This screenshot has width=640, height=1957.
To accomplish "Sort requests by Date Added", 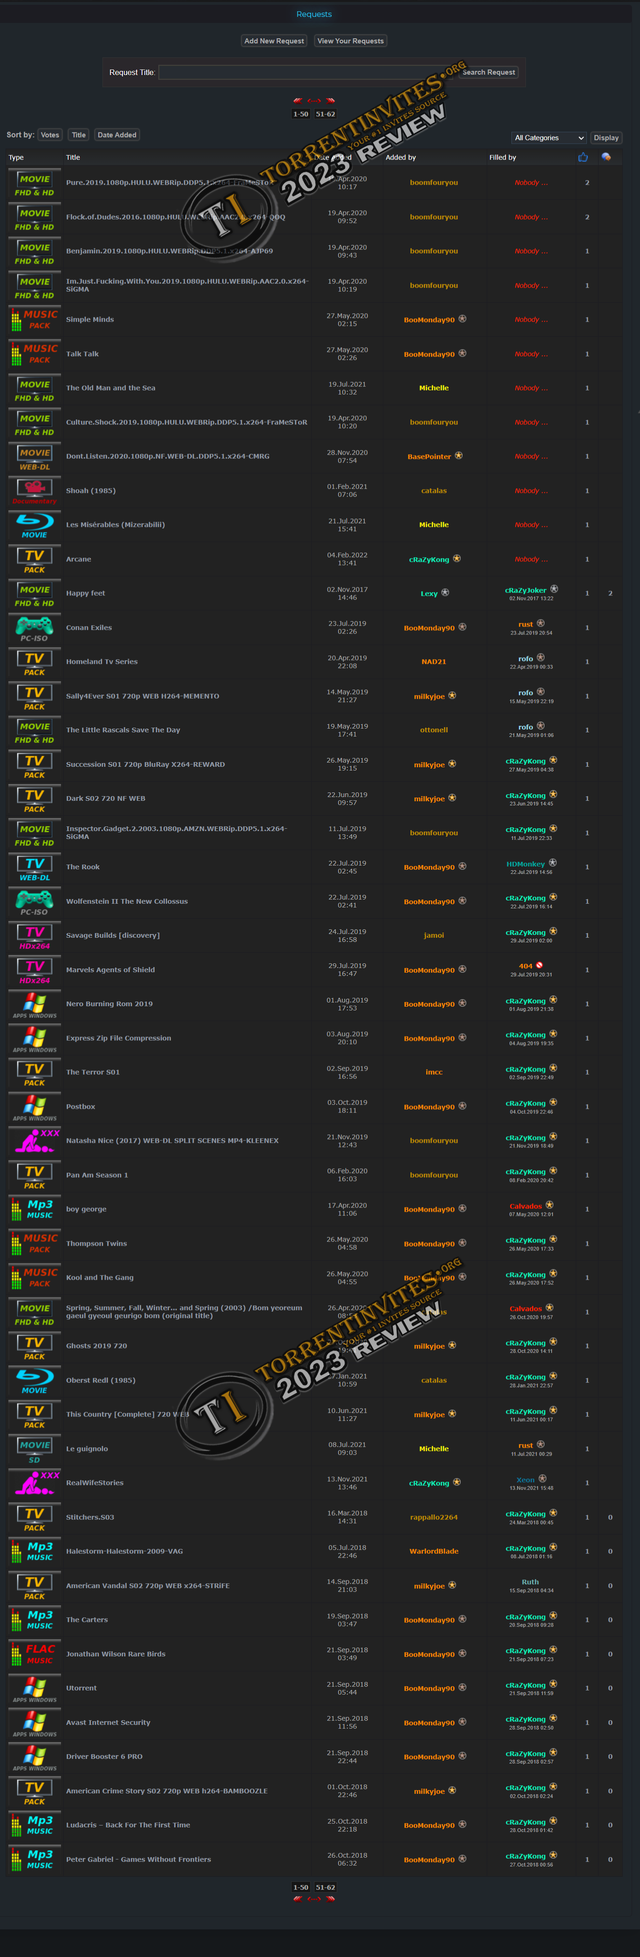I will pyautogui.click(x=117, y=135).
